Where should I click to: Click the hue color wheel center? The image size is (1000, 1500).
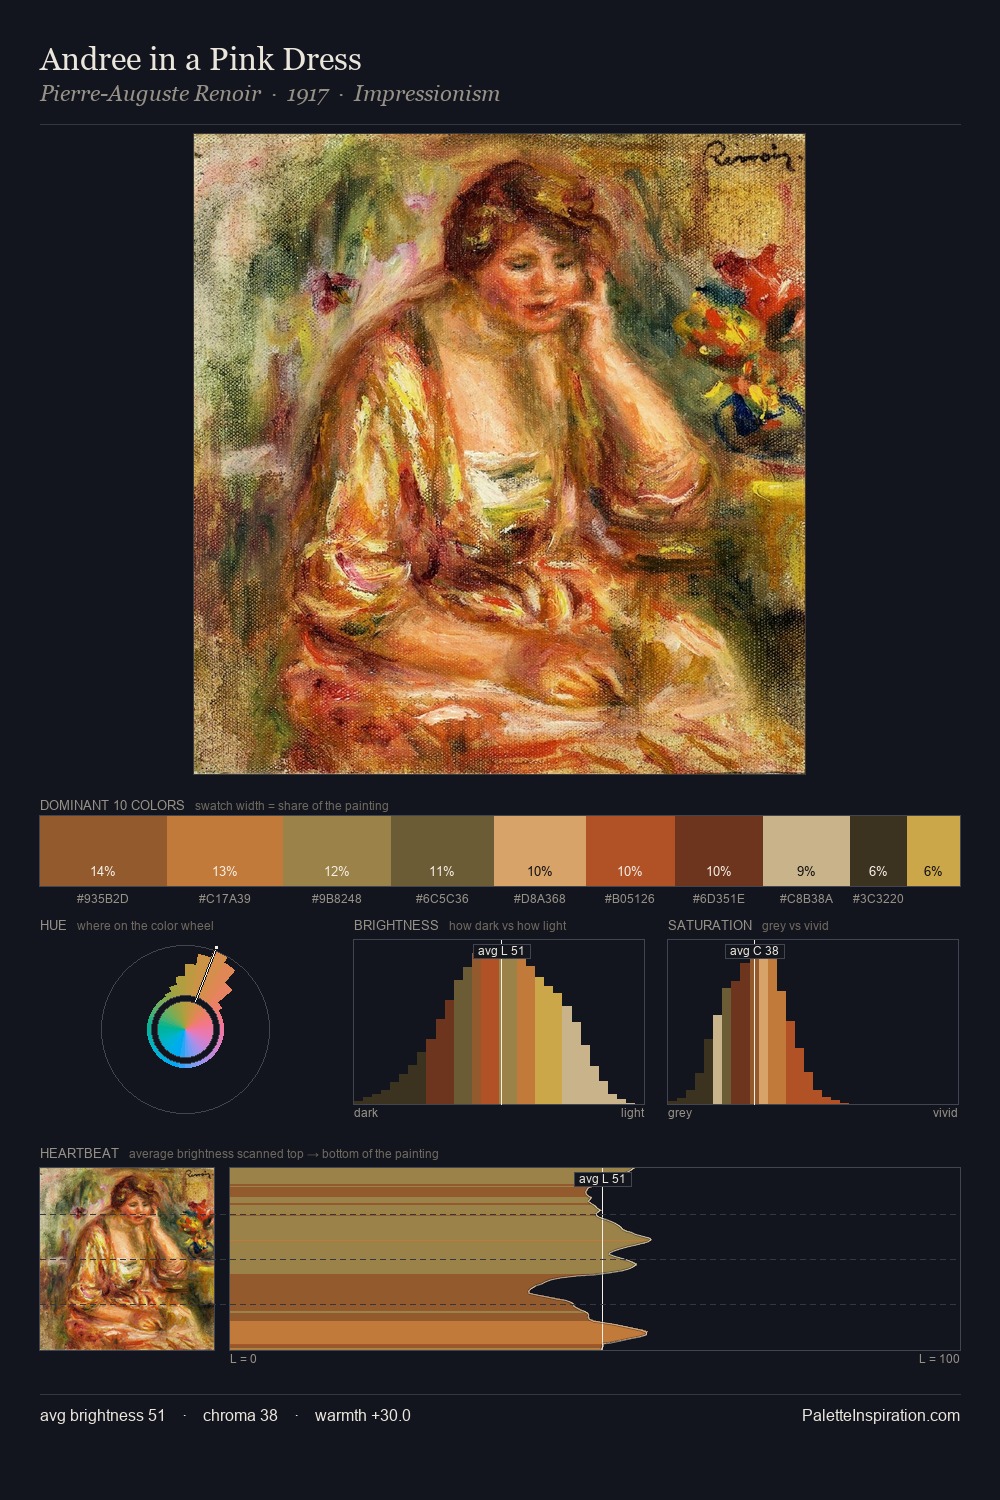pos(185,1028)
